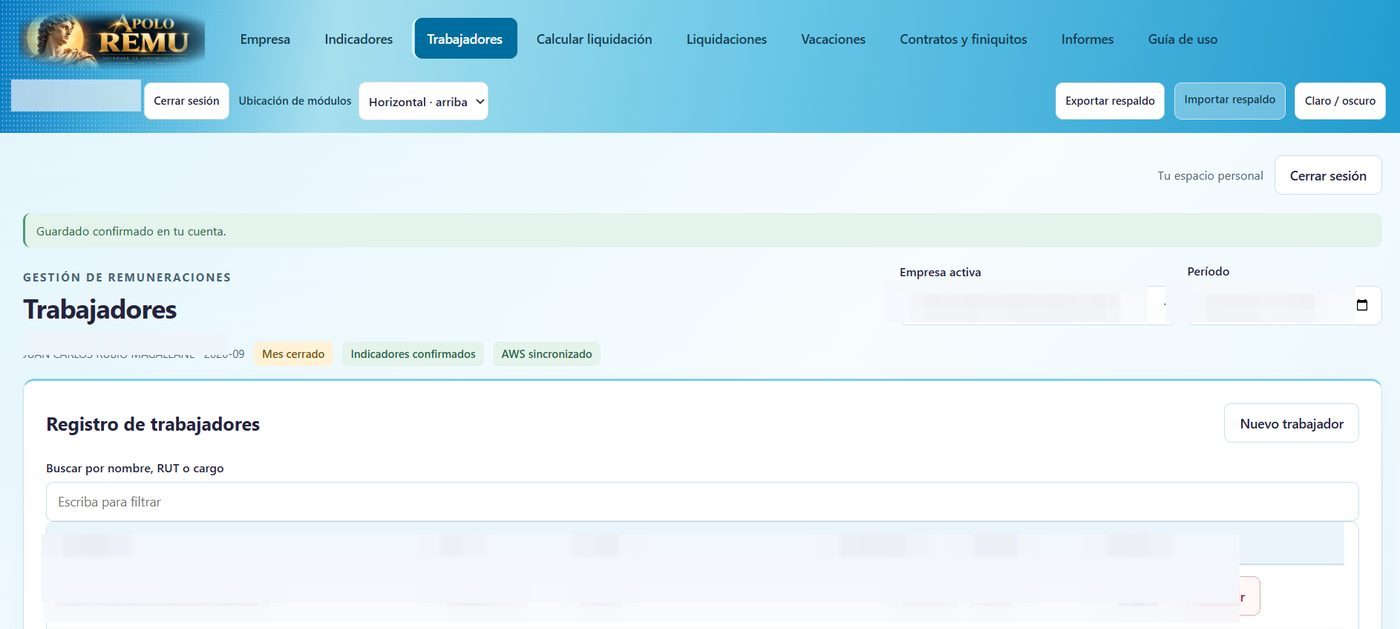The height and width of the screenshot is (629, 1400).
Task: Click Cerrar sesión next to Tu espacio personal
Action: click(1328, 175)
